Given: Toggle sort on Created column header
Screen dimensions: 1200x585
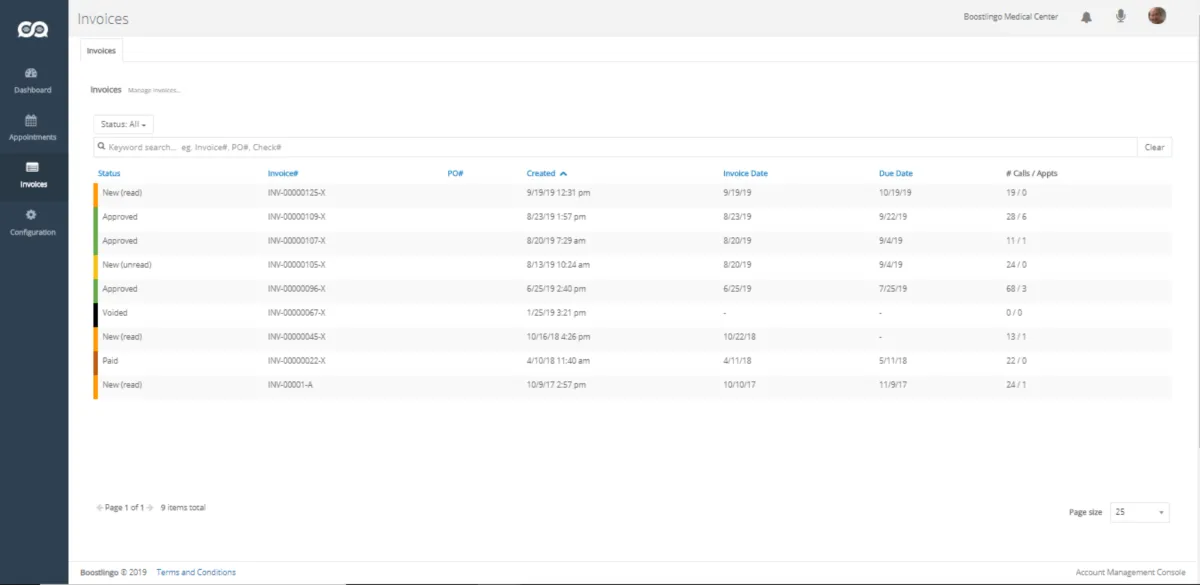Looking at the screenshot, I should [x=546, y=173].
